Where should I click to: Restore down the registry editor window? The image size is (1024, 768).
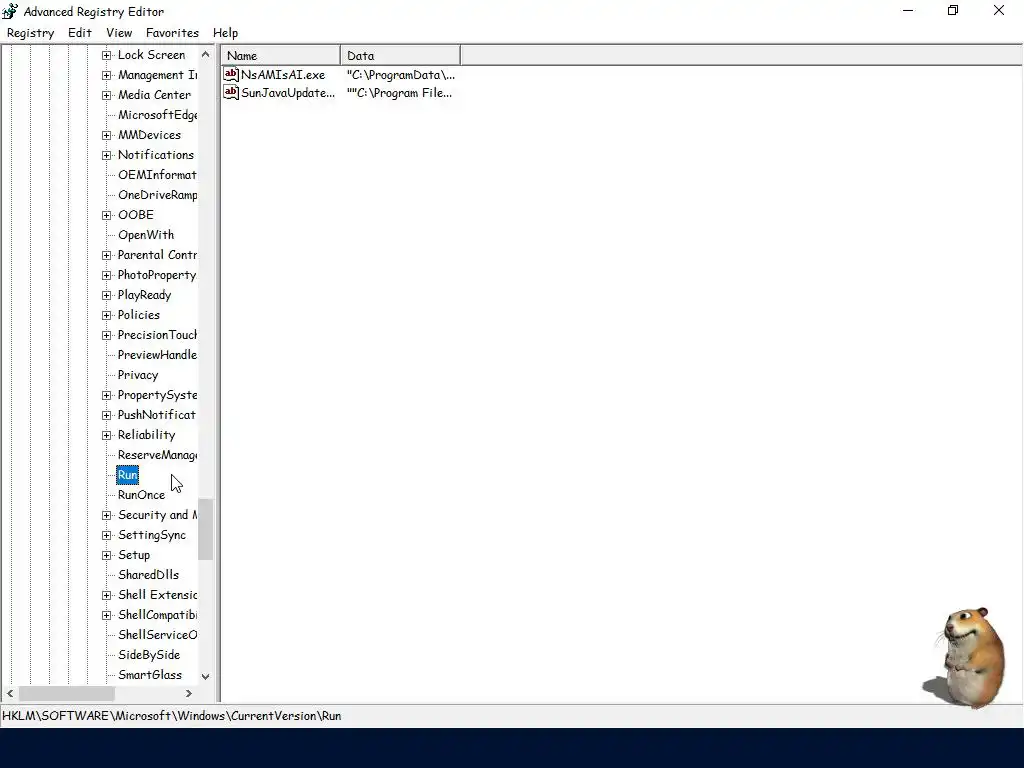[x=953, y=10]
